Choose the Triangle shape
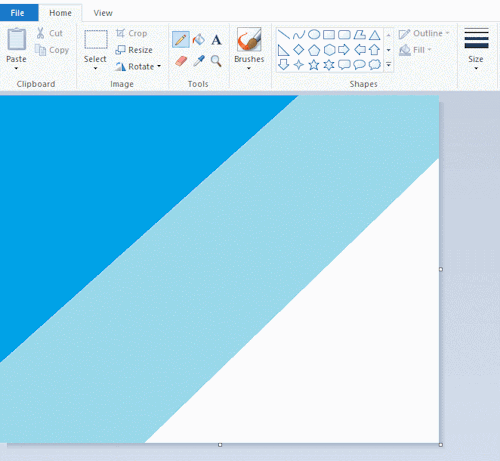Screen dimensions: 500x461 375,35
